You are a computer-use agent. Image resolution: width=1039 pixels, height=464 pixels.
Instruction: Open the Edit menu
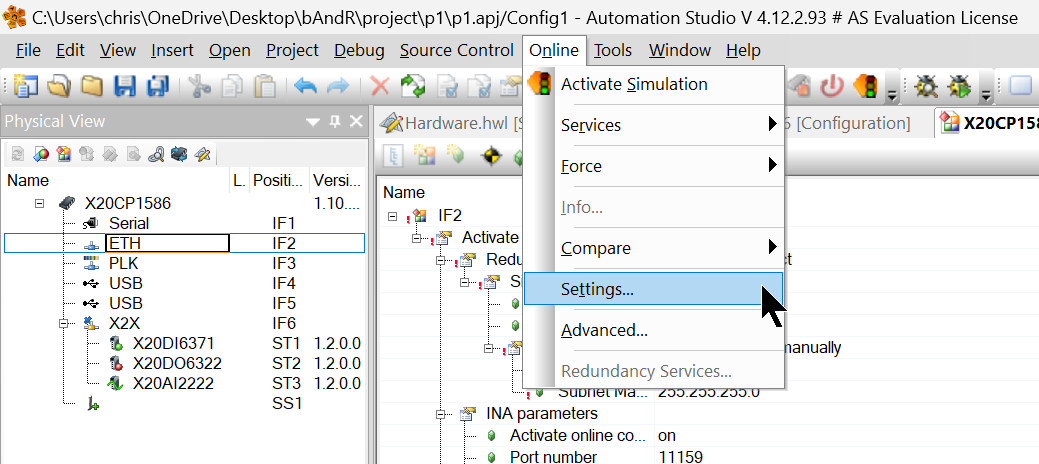click(70, 50)
